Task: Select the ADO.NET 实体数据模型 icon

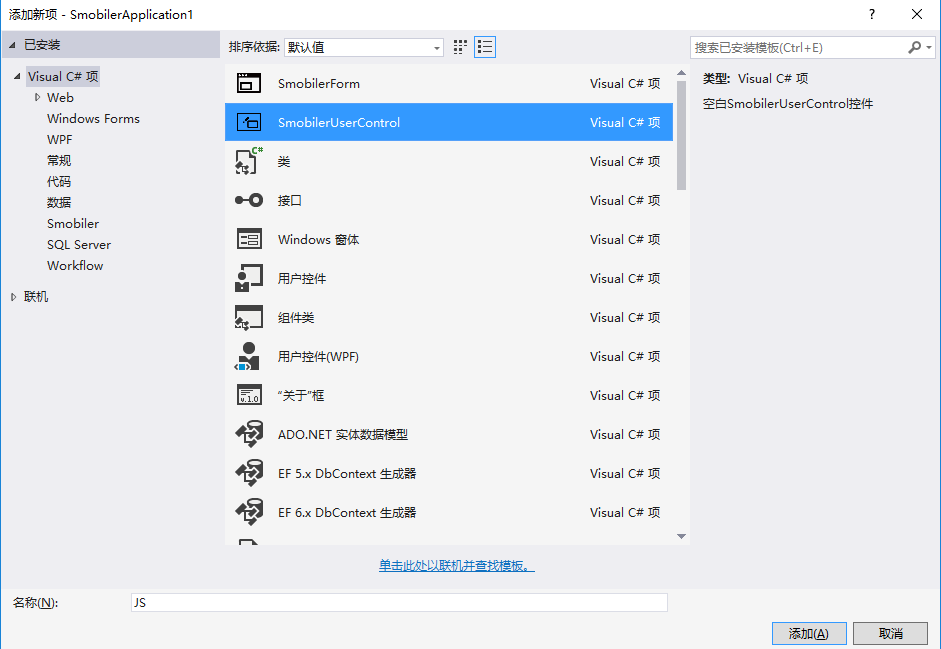Action: tap(249, 434)
